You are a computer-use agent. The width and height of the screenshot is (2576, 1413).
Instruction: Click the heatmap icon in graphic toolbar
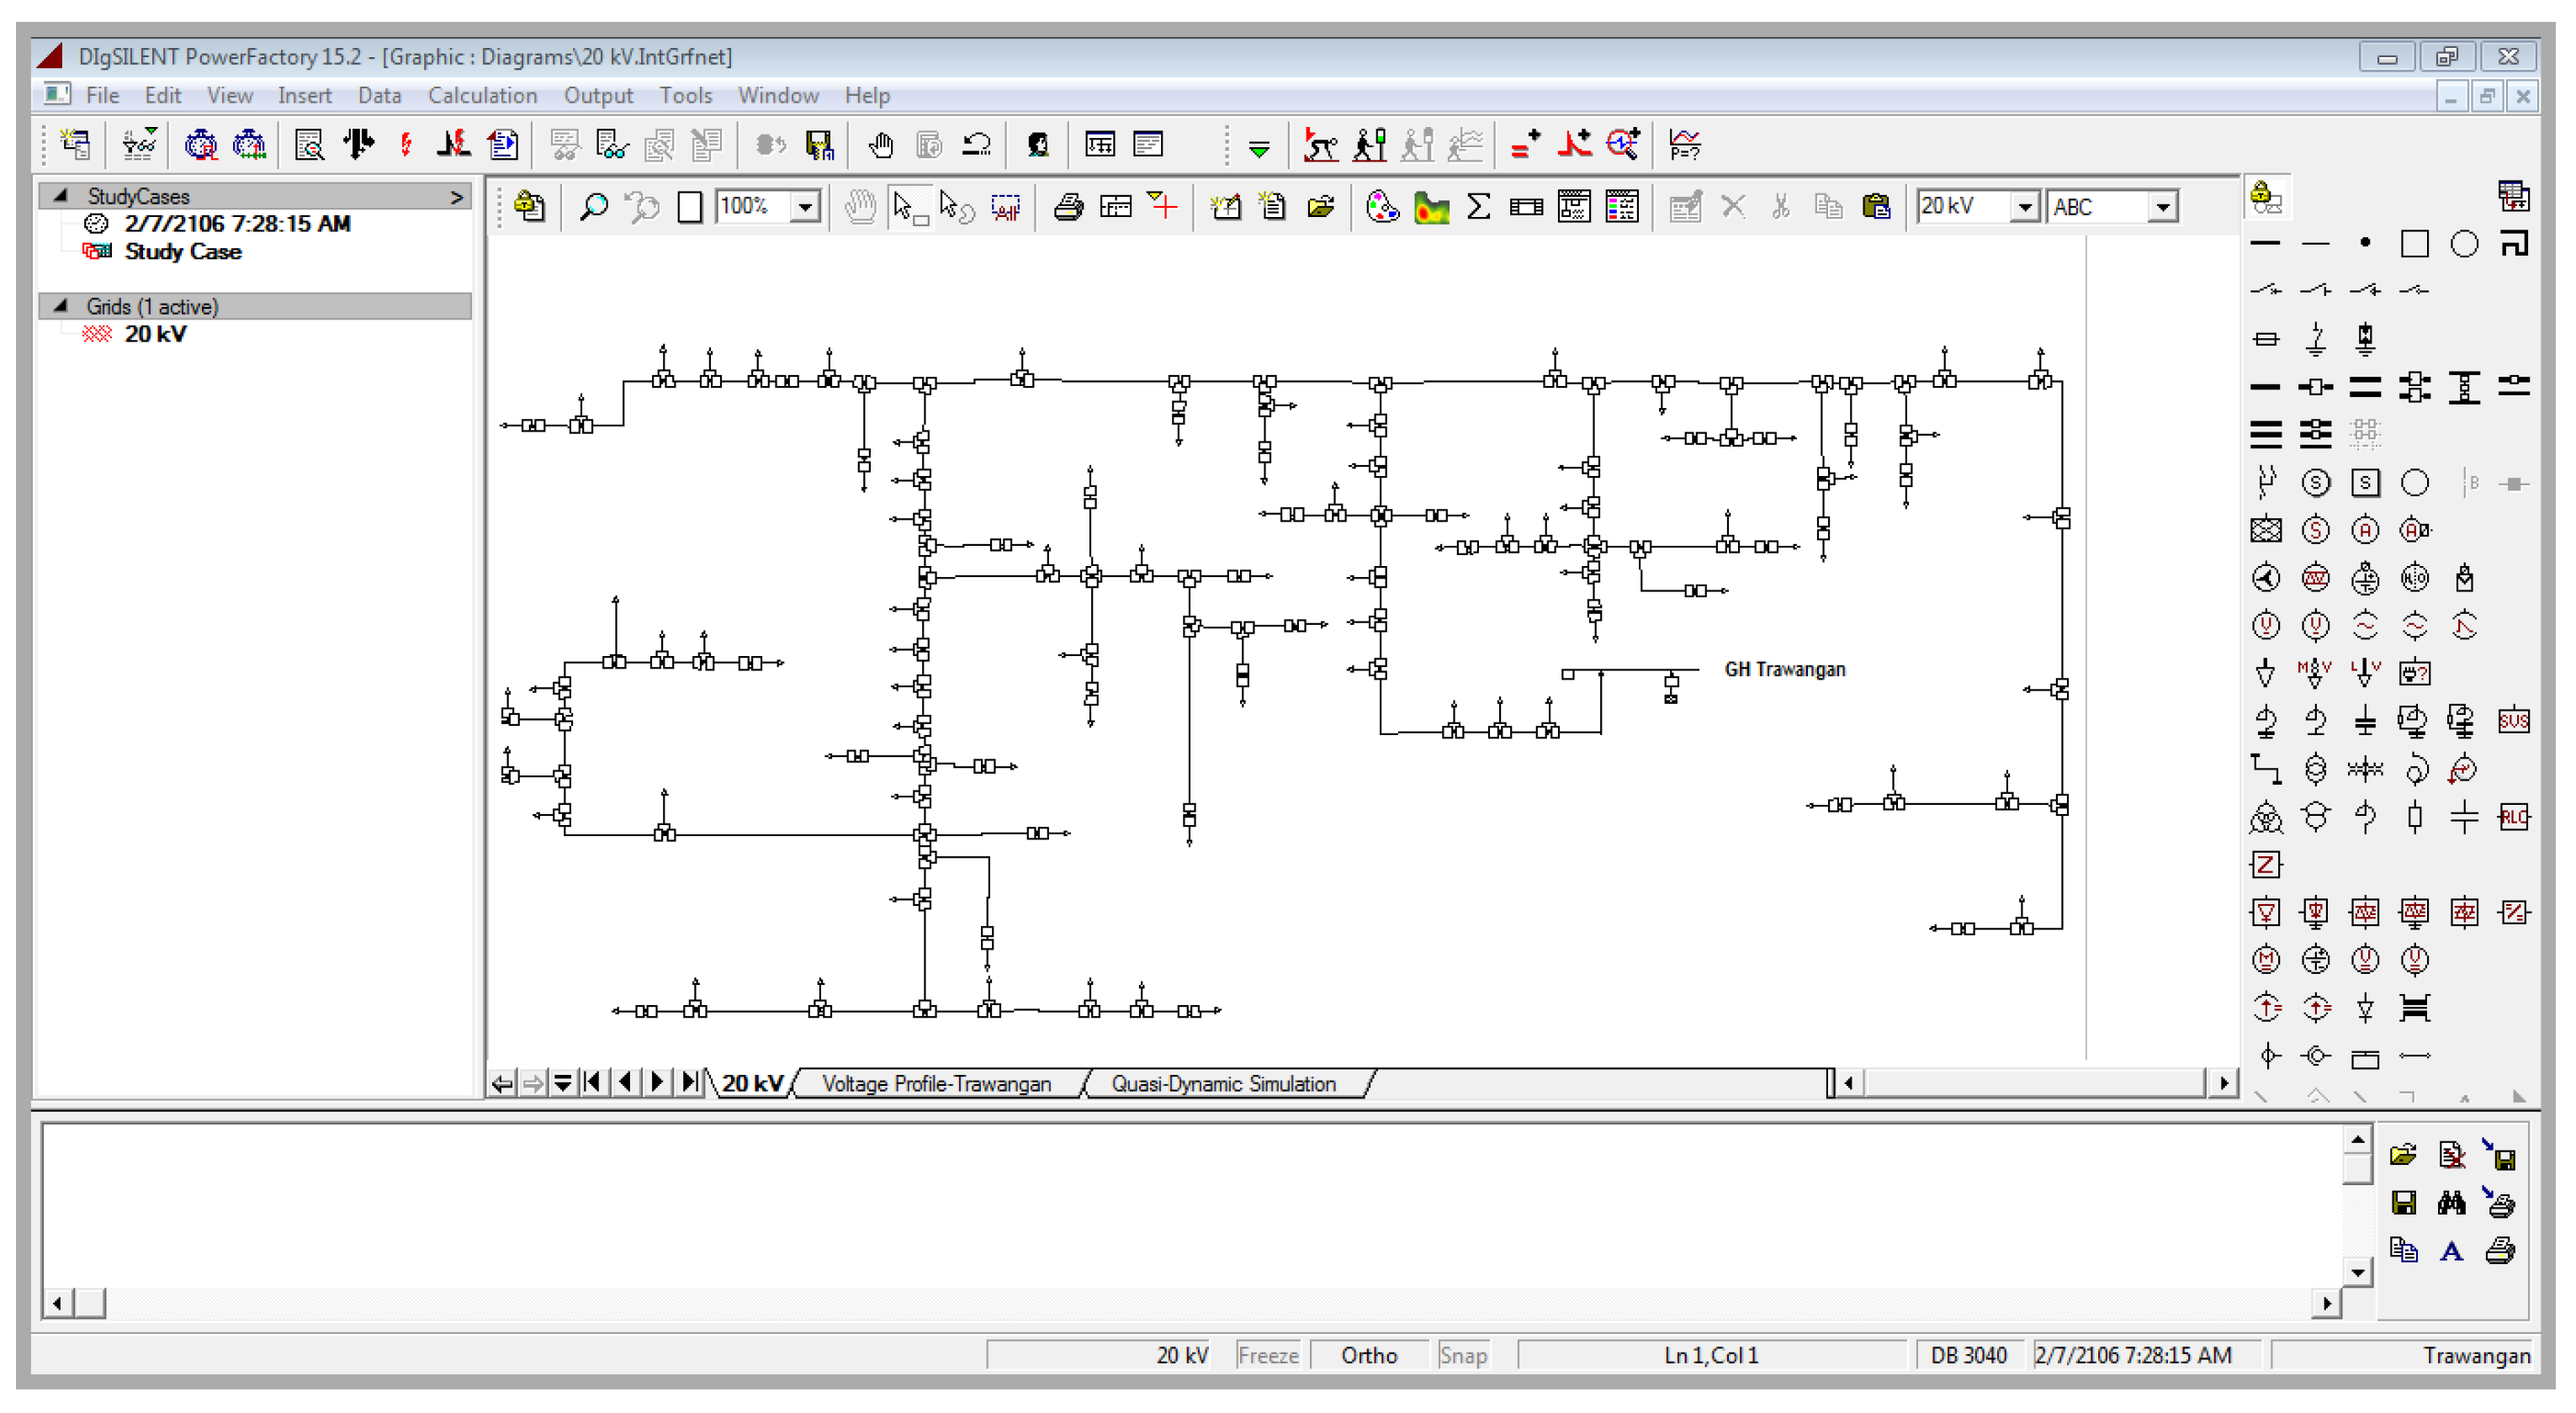pyautogui.click(x=1431, y=207)
